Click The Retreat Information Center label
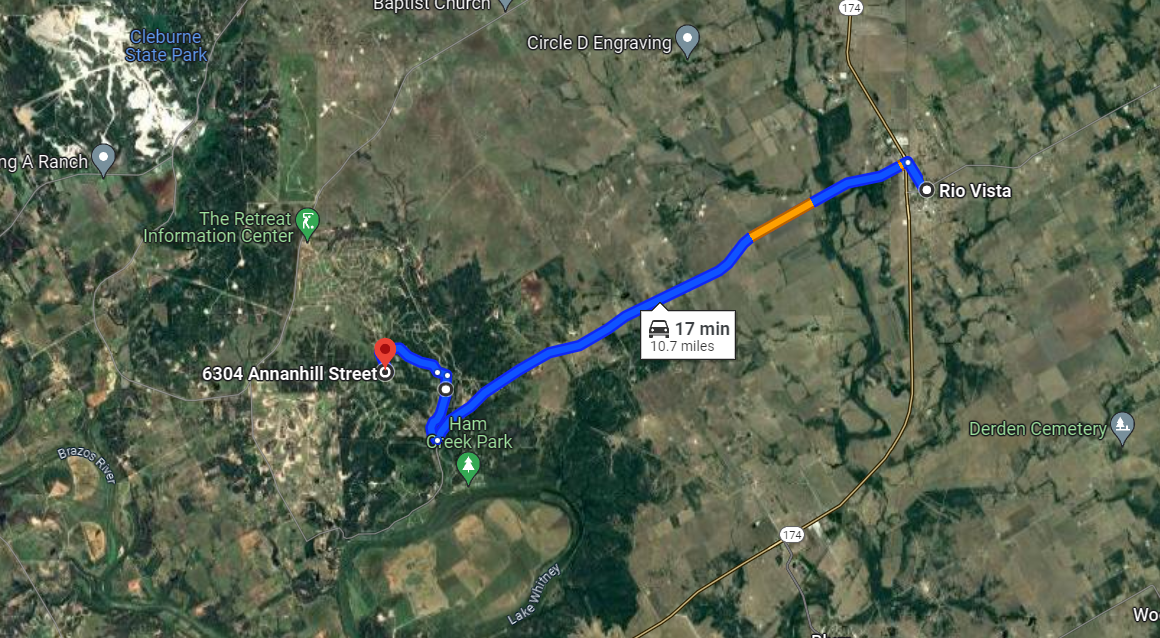The width and height of the screenshot is (1160, 638). point(218,227)
